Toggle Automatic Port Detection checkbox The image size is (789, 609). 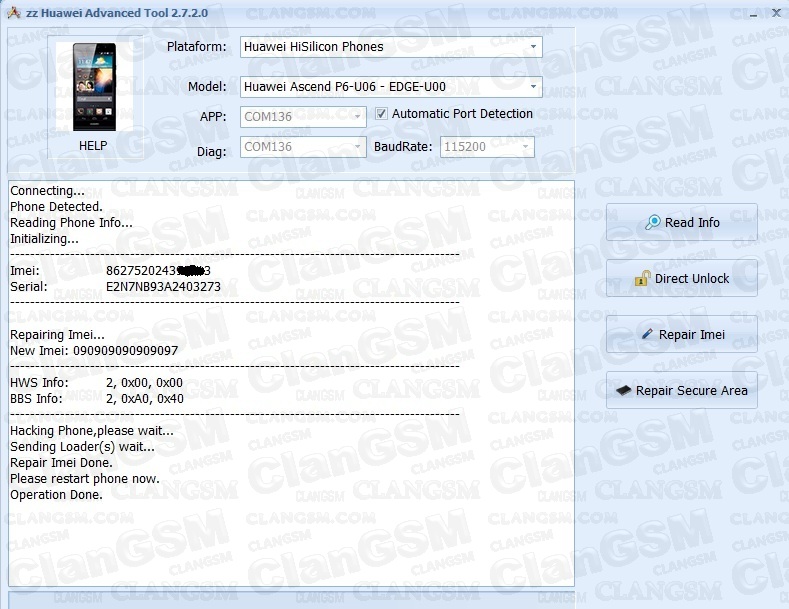coord(381,113)
